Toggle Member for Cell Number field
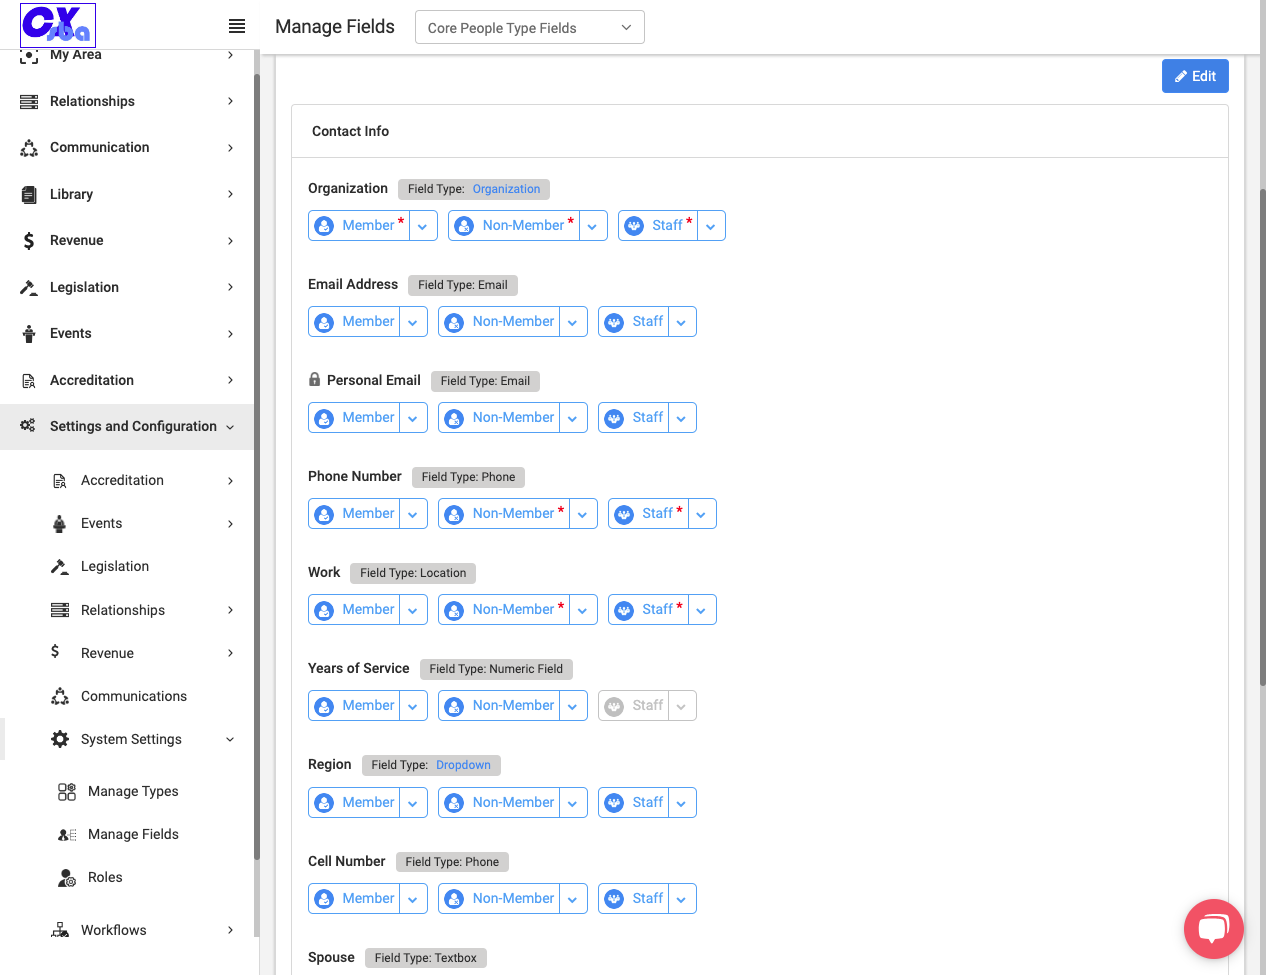This screenshot has height=975, width=1266. 355,899
